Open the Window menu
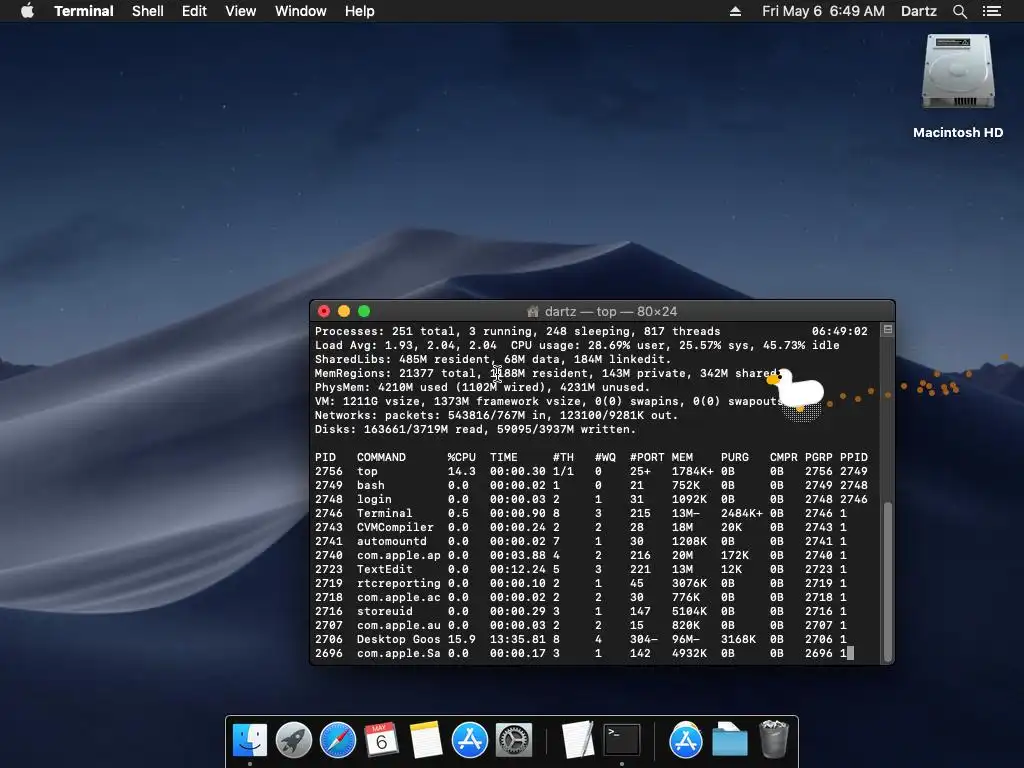Viewport: 1024px width, 768px height. pyautogui.click(x=300, y=11)
